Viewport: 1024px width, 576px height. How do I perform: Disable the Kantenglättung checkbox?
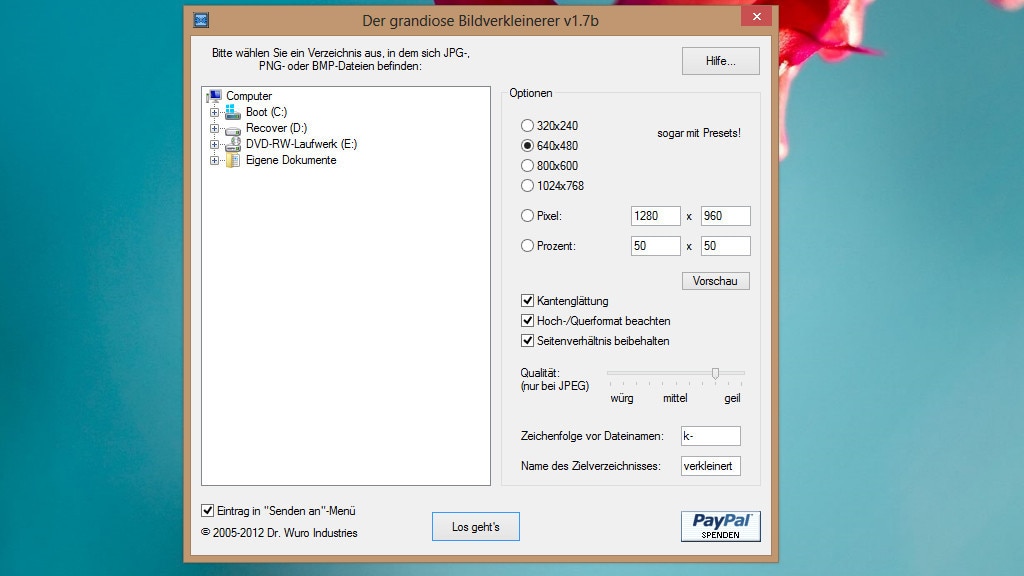pos(528,301)
